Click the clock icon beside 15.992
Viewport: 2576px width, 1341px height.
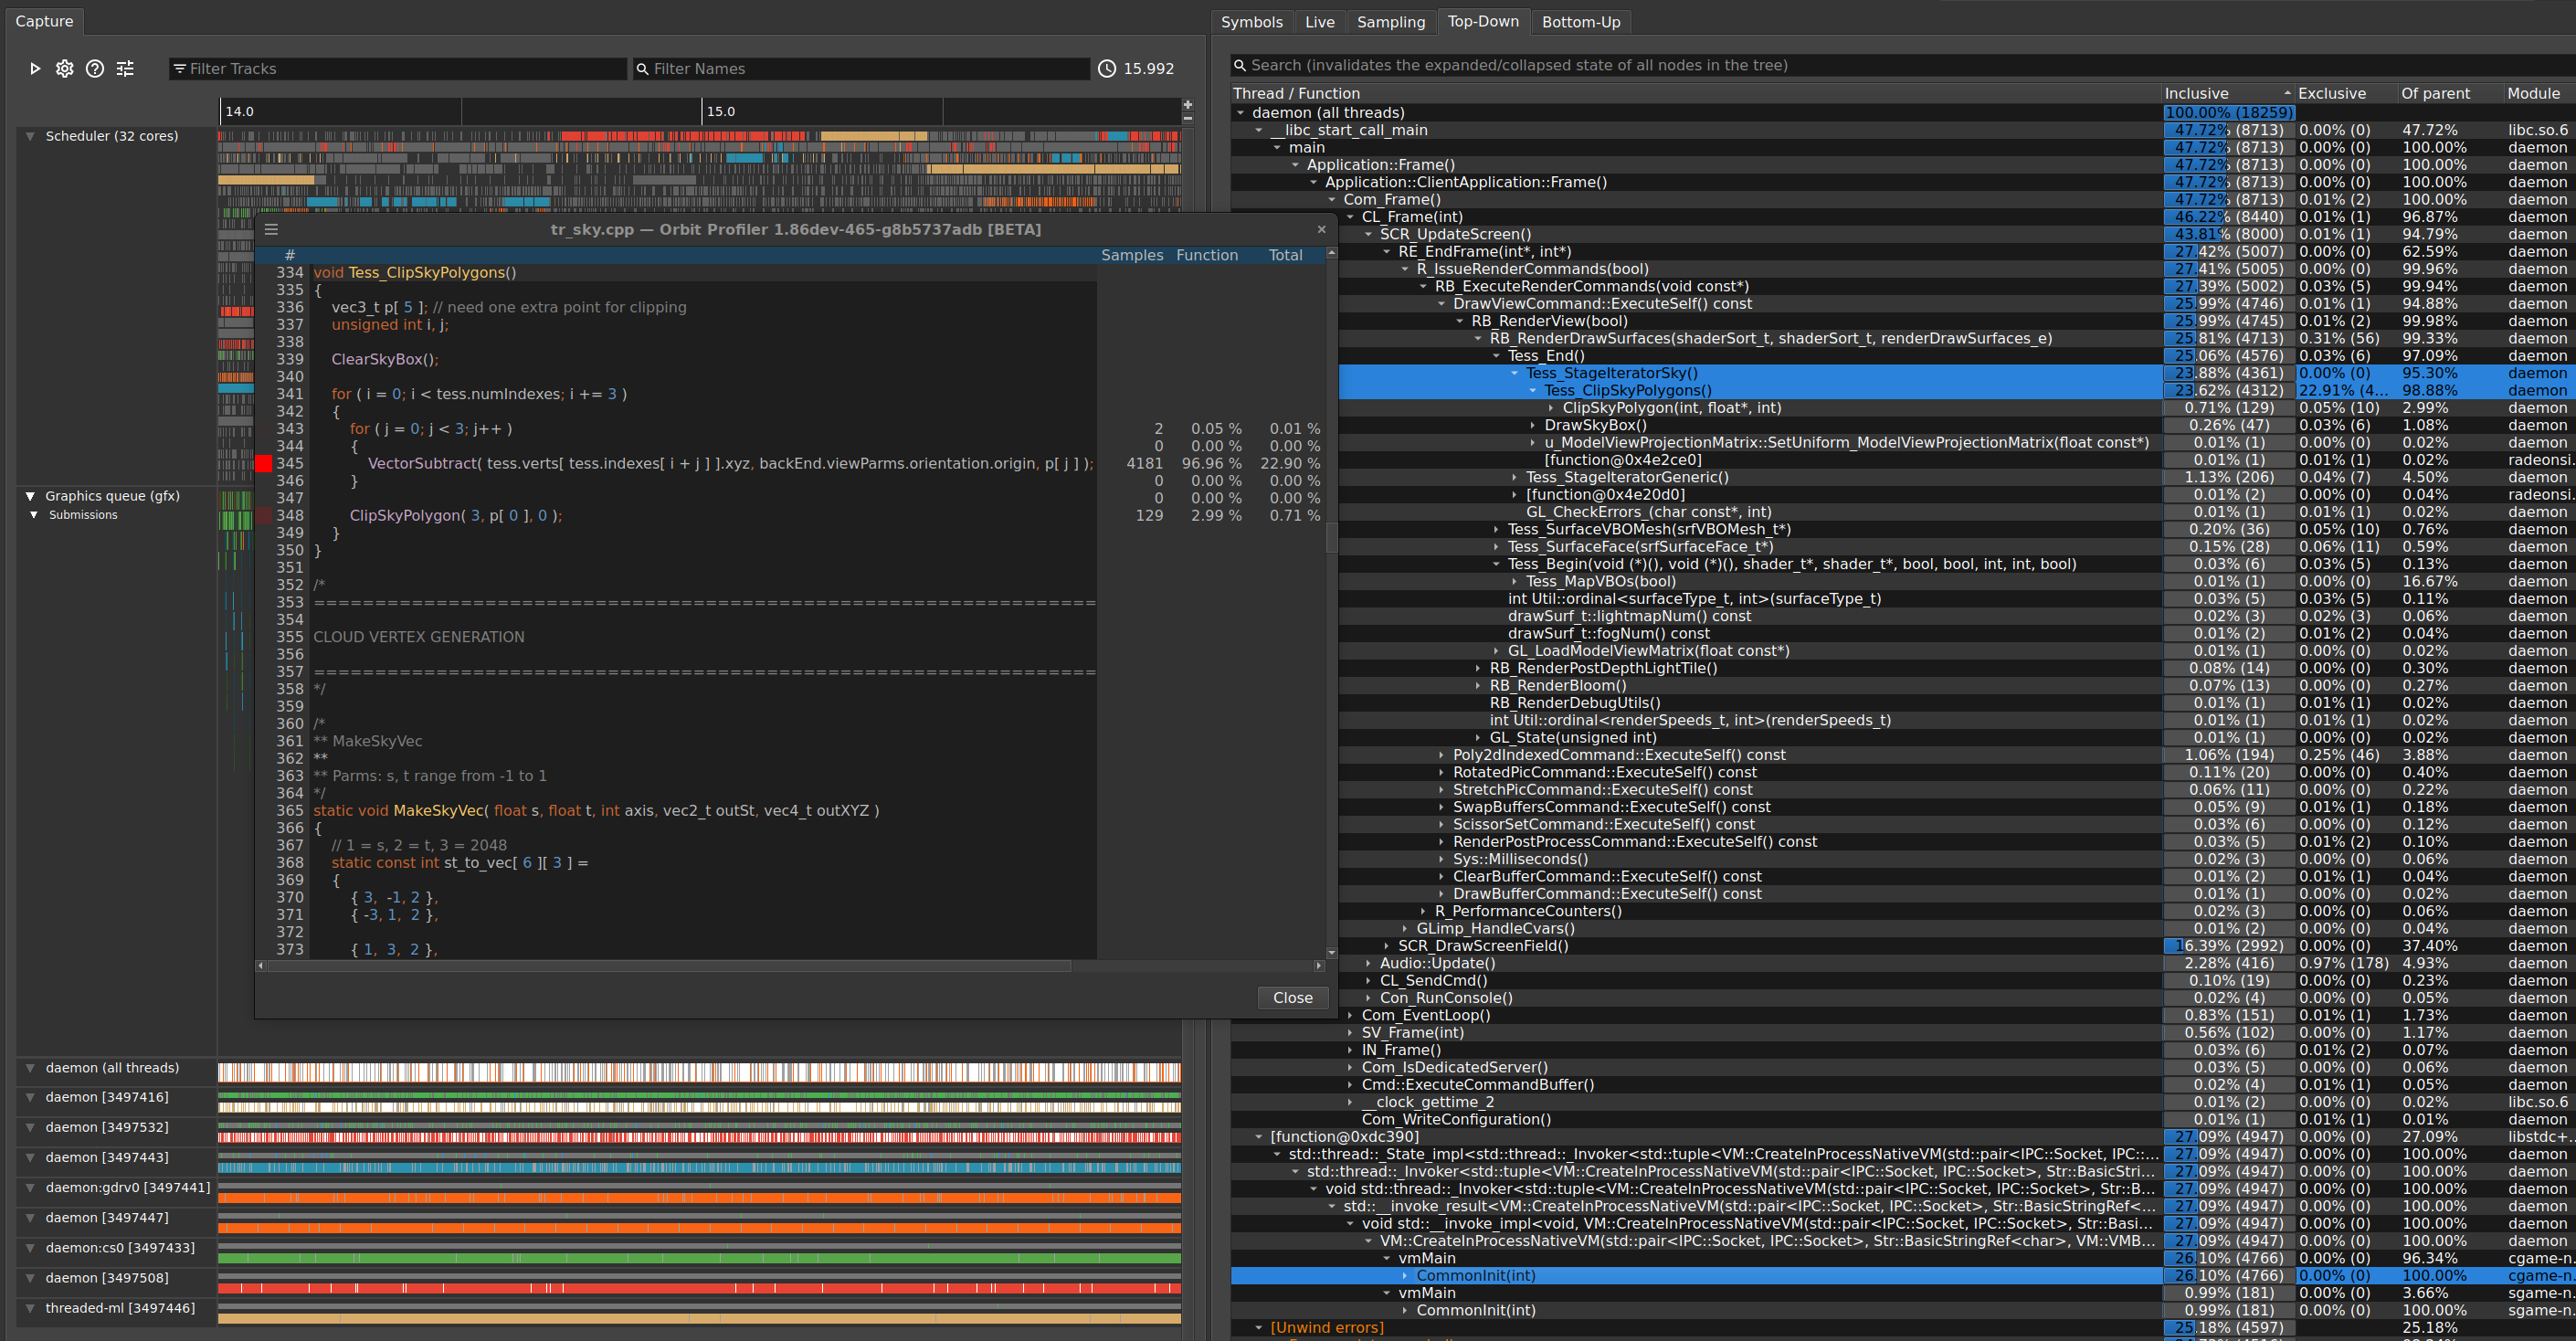(1106, 68)
